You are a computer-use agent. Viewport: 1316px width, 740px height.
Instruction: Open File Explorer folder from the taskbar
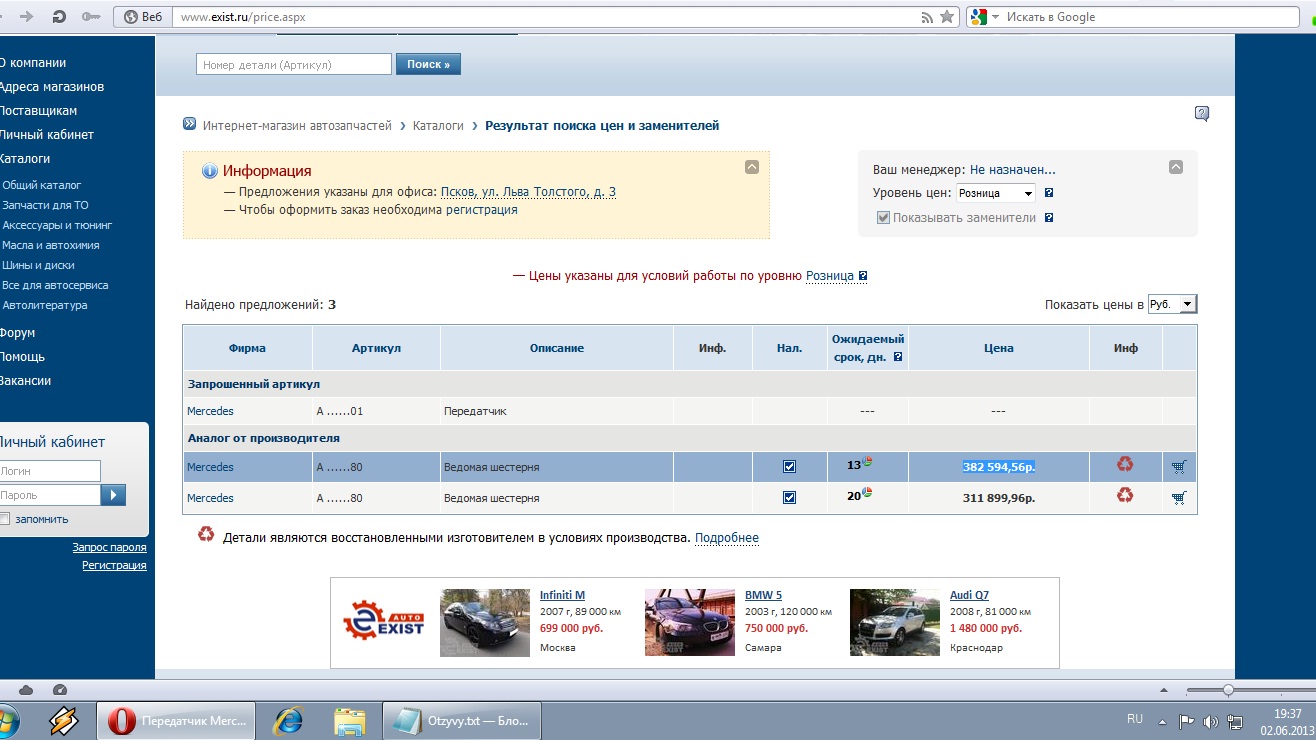(x=349, y=720)
